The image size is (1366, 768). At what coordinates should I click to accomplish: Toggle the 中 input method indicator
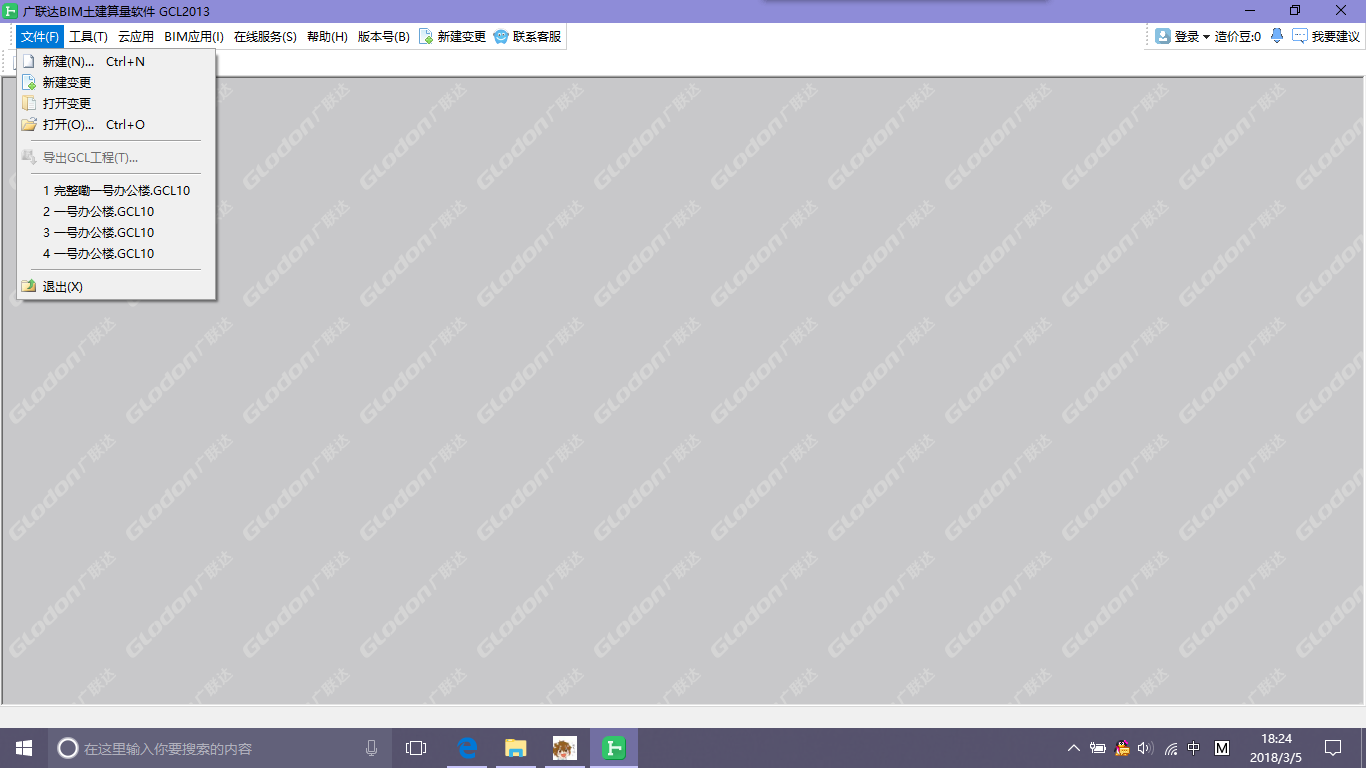click(1194, 748)
